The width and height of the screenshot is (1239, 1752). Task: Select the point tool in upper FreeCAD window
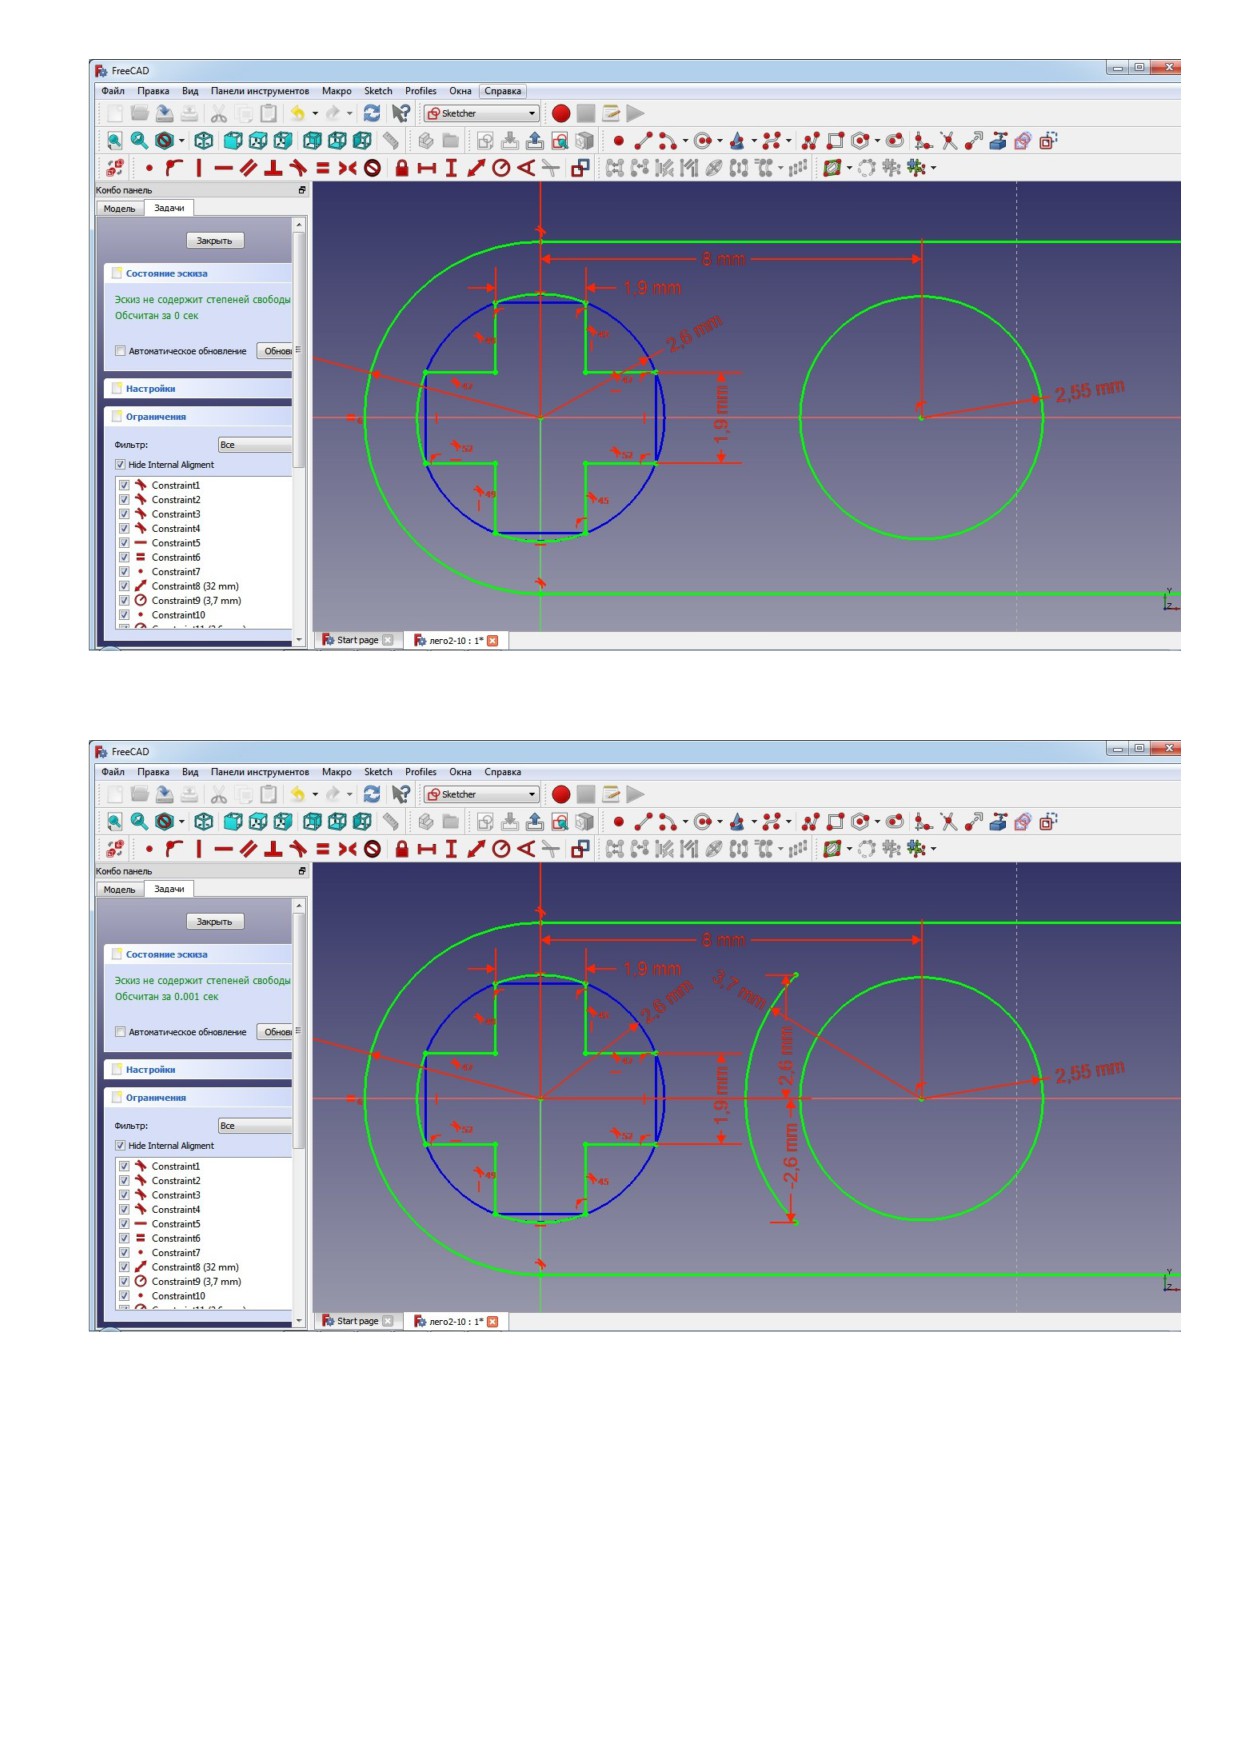pos(619,141)
